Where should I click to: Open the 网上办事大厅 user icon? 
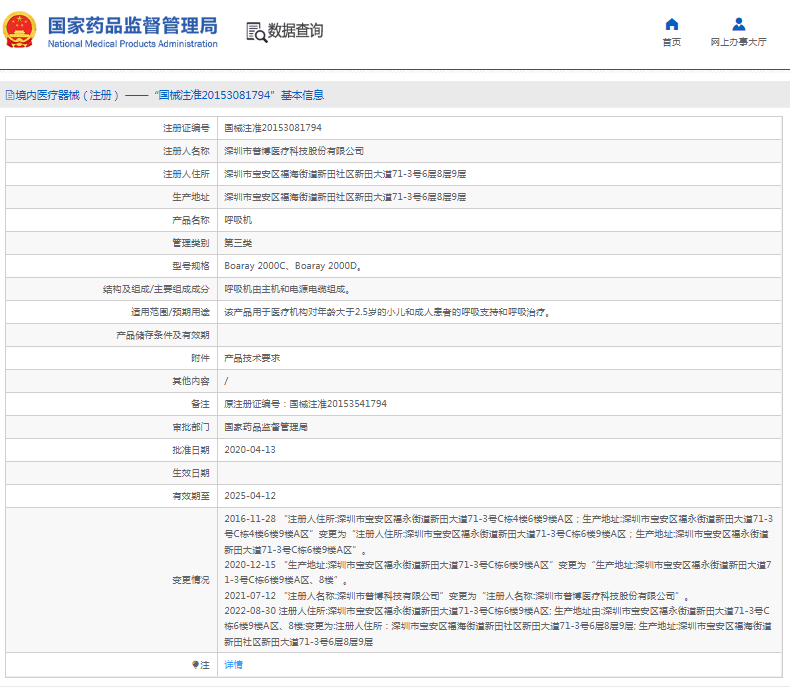click(739, 24)
